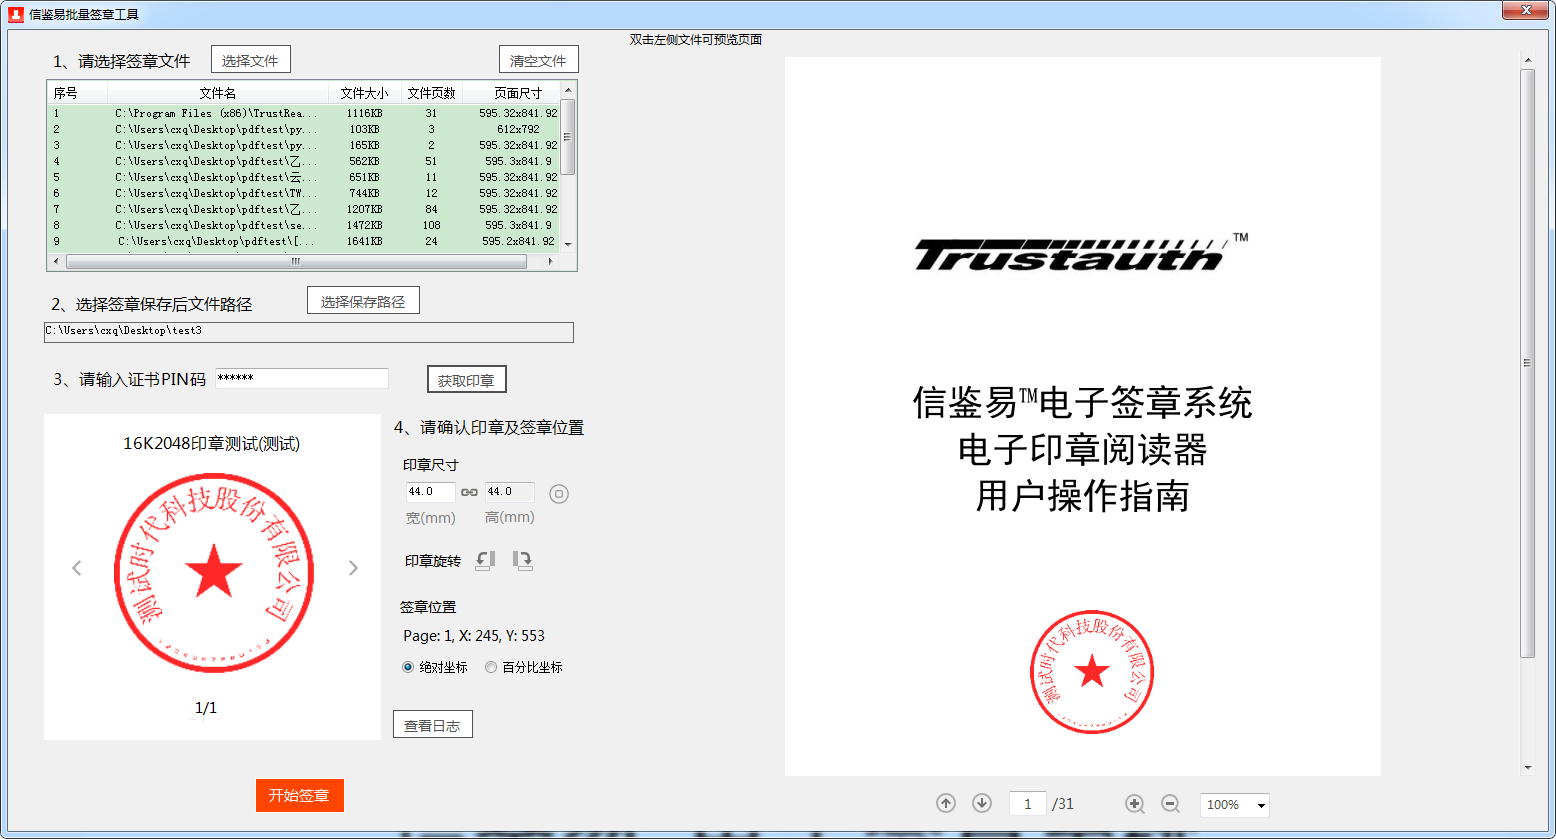Click the circular reset icon beside seal size
The image size is (1556, 839).
point(559,493)
